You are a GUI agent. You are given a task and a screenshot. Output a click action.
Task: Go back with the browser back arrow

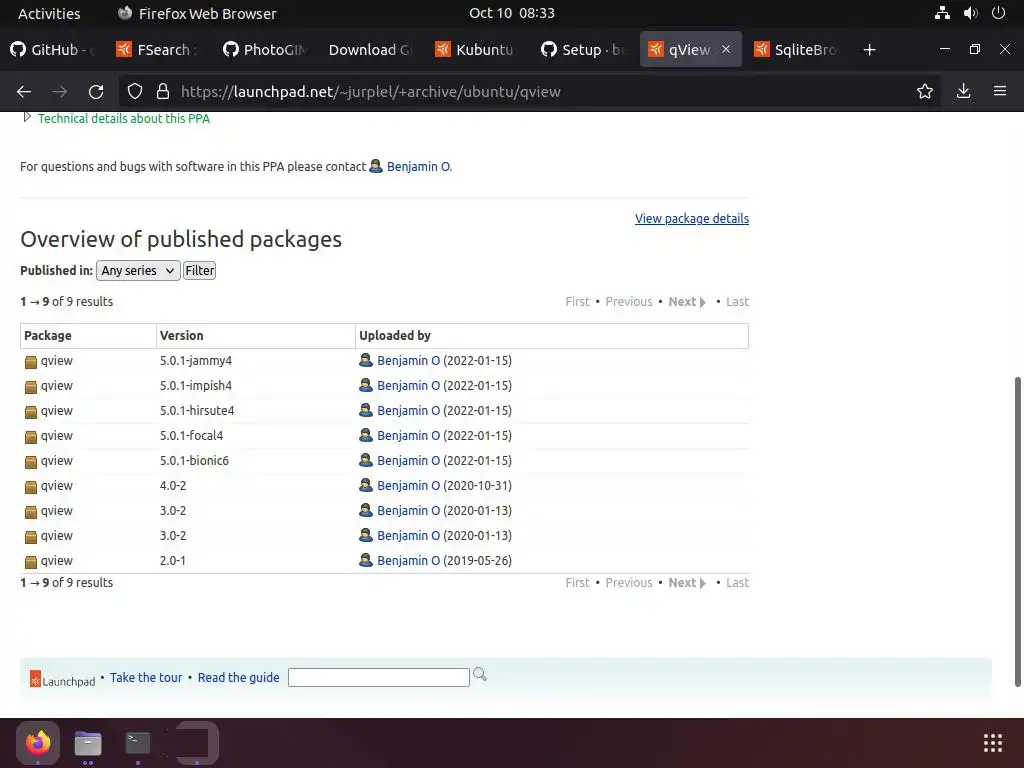click(x=24, y=92)
